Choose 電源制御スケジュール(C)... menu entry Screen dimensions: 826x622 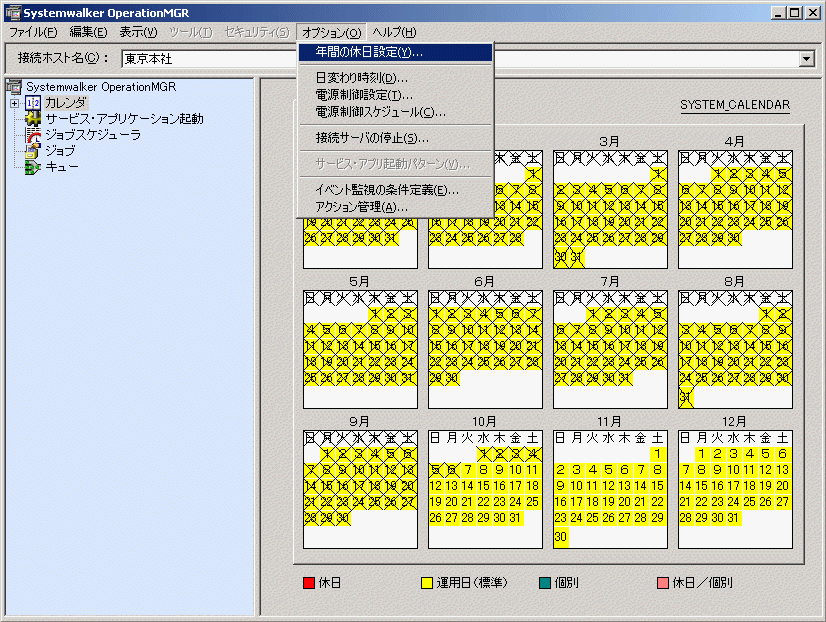click(395, 112)
